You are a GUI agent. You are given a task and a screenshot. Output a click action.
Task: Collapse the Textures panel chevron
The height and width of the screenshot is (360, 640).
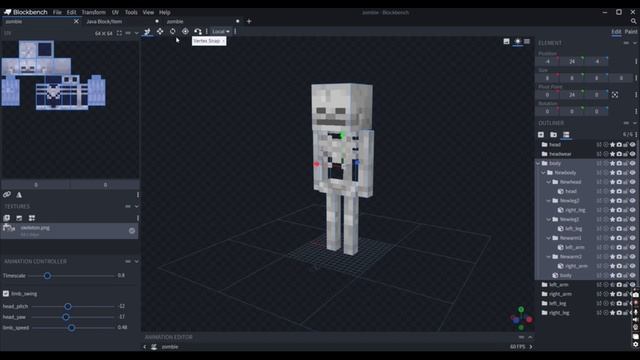[136, 207]
